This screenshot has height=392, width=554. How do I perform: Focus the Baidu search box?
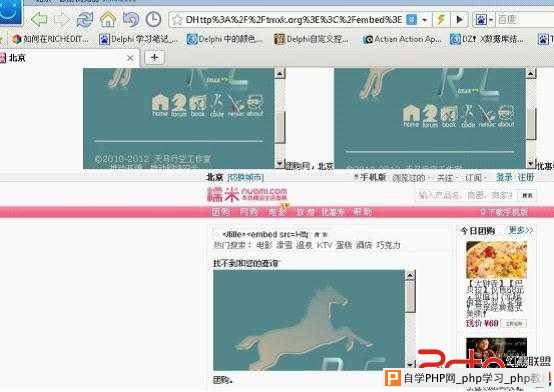[525, 20]
